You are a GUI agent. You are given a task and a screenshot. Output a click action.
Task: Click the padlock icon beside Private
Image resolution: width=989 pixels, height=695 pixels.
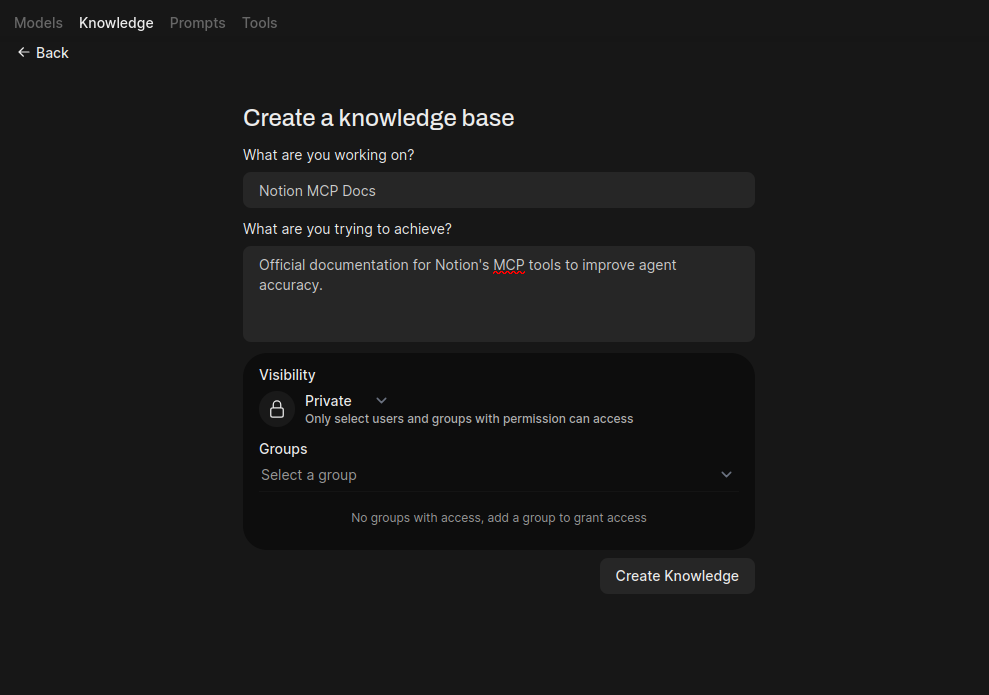coord(277,409)
